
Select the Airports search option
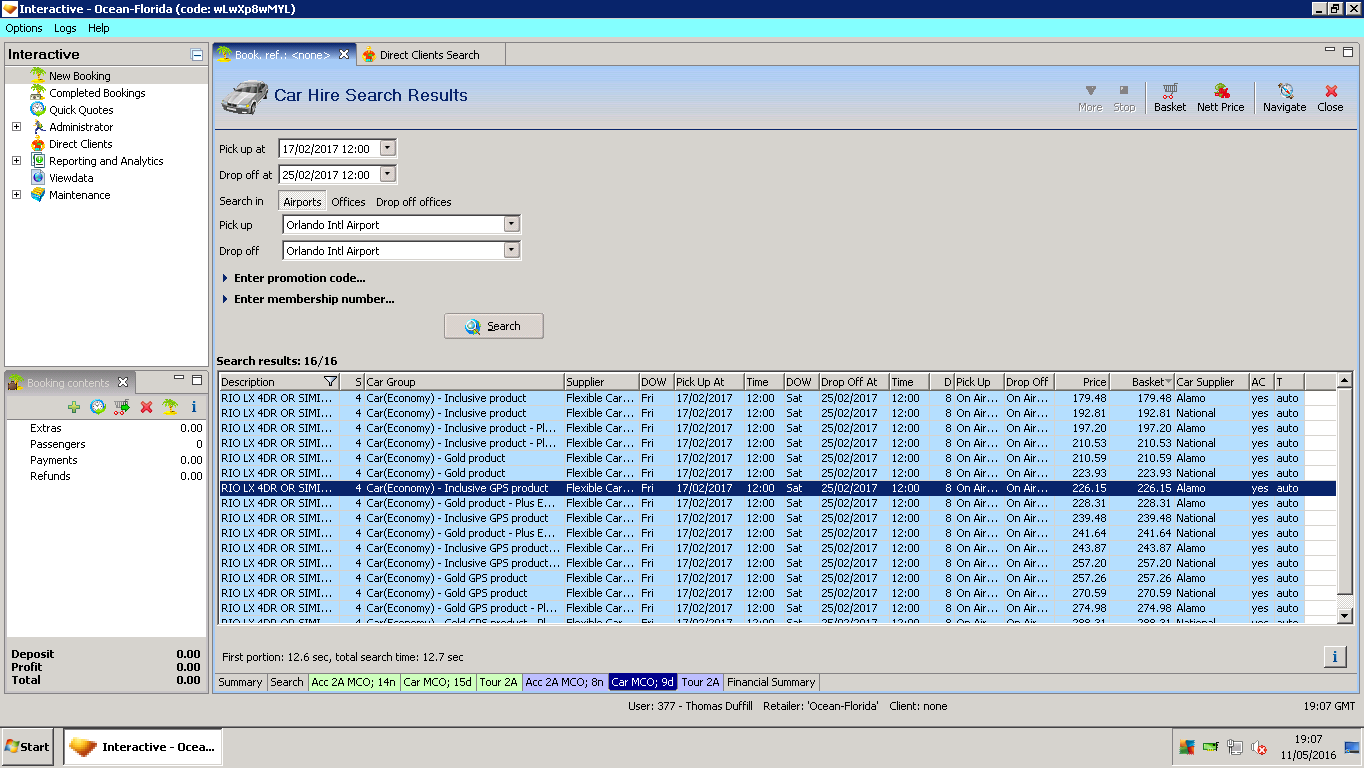click(302, 202)
